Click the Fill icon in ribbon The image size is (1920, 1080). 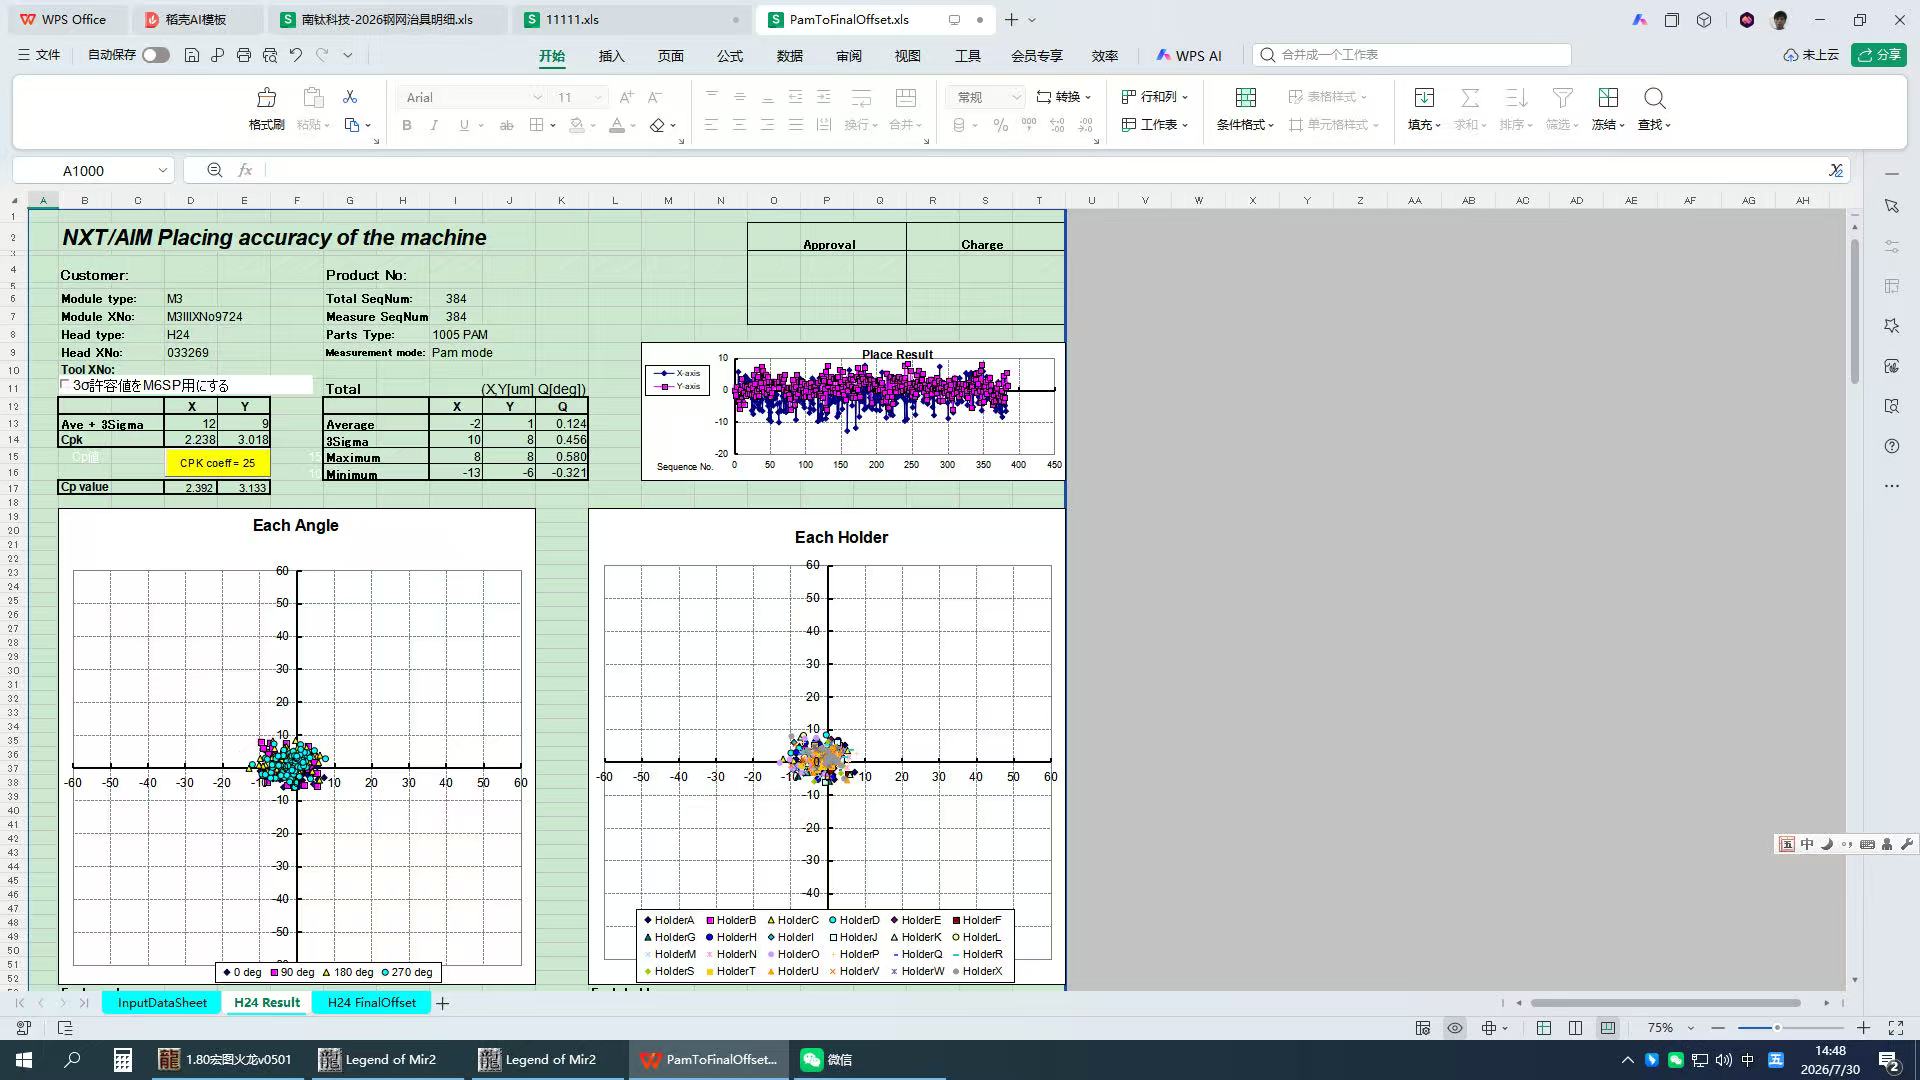point(1424,98)
